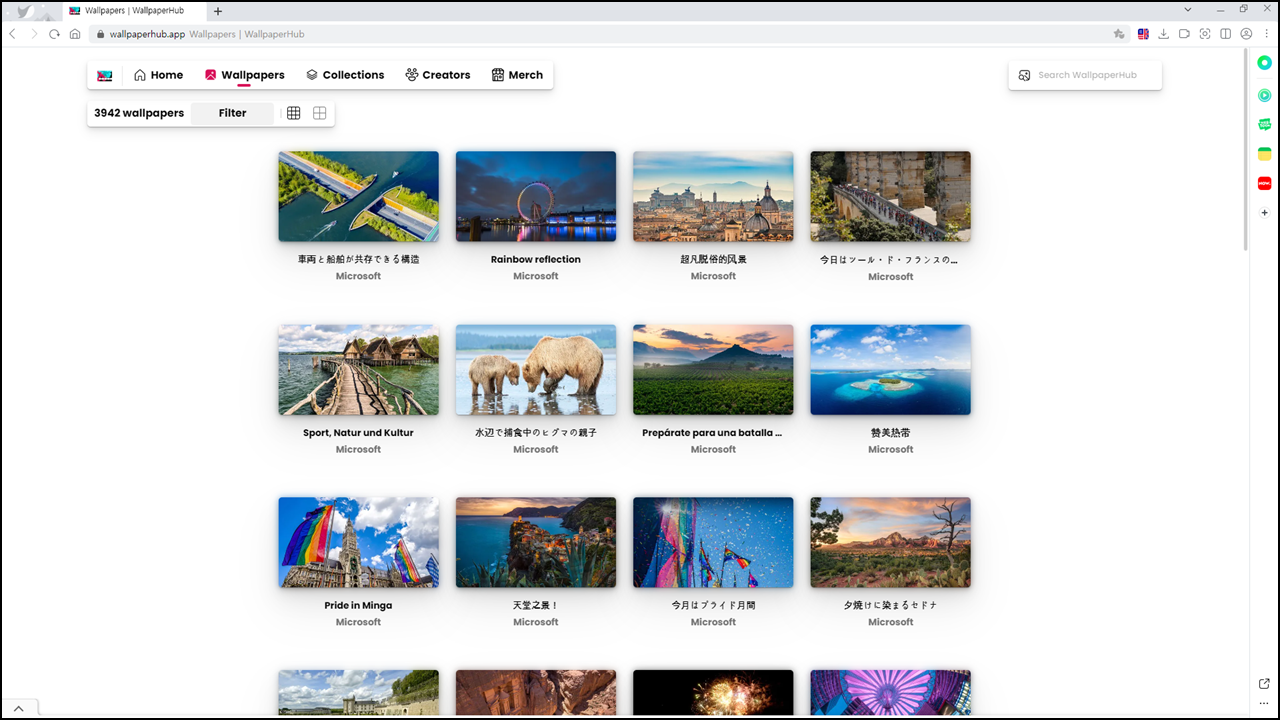Open the Rome skyline wallpaper thumbnail
1280x720 pixels.
[713, 196]
